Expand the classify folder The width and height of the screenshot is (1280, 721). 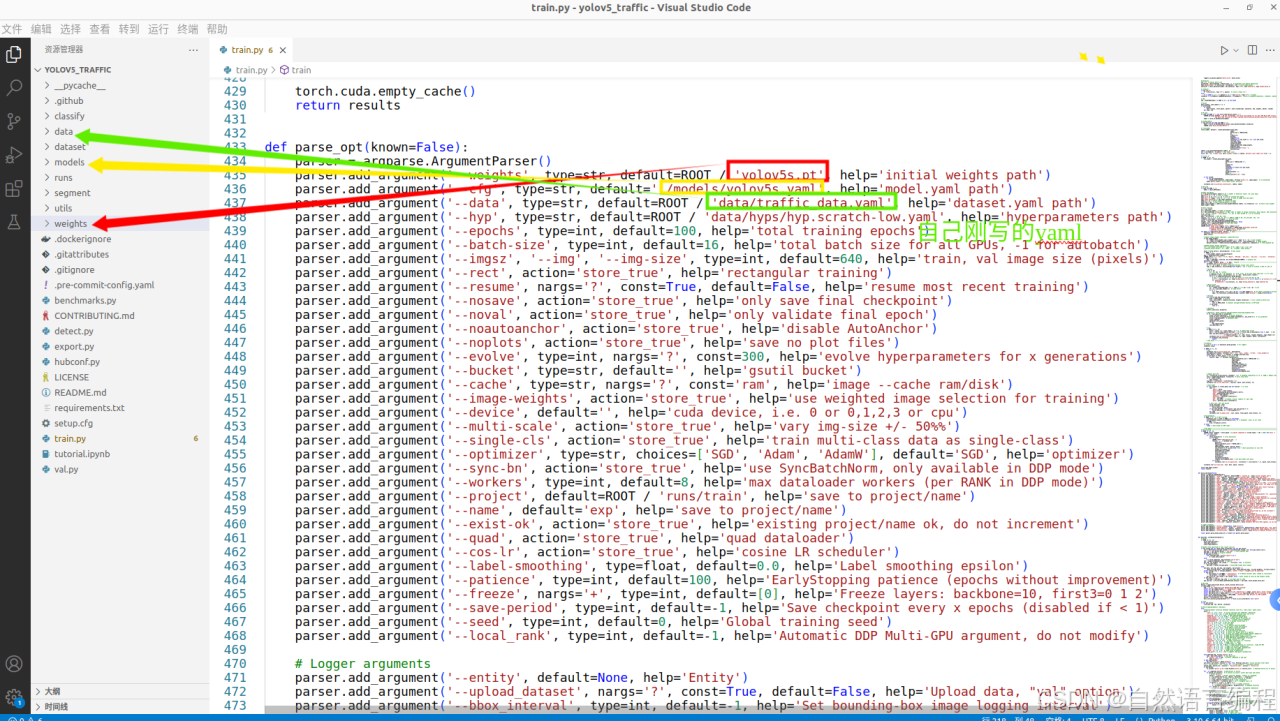click(120, 116)
